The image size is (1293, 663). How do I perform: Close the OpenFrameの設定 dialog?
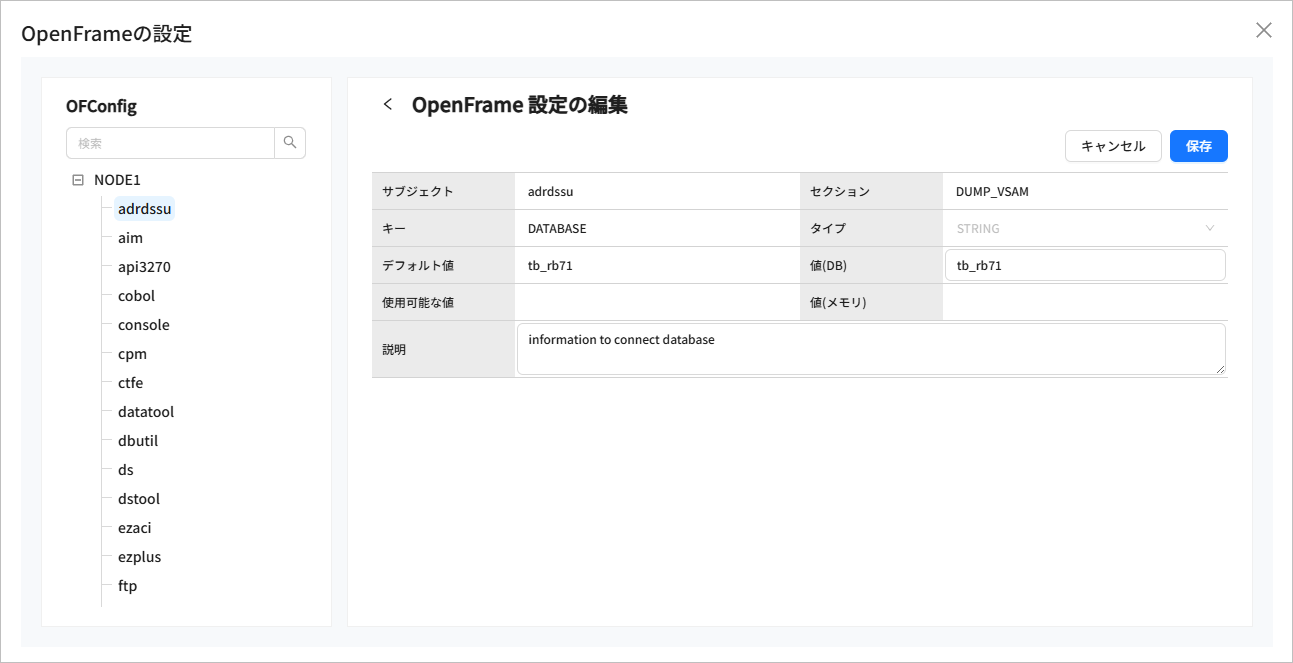click(1263, 30)
